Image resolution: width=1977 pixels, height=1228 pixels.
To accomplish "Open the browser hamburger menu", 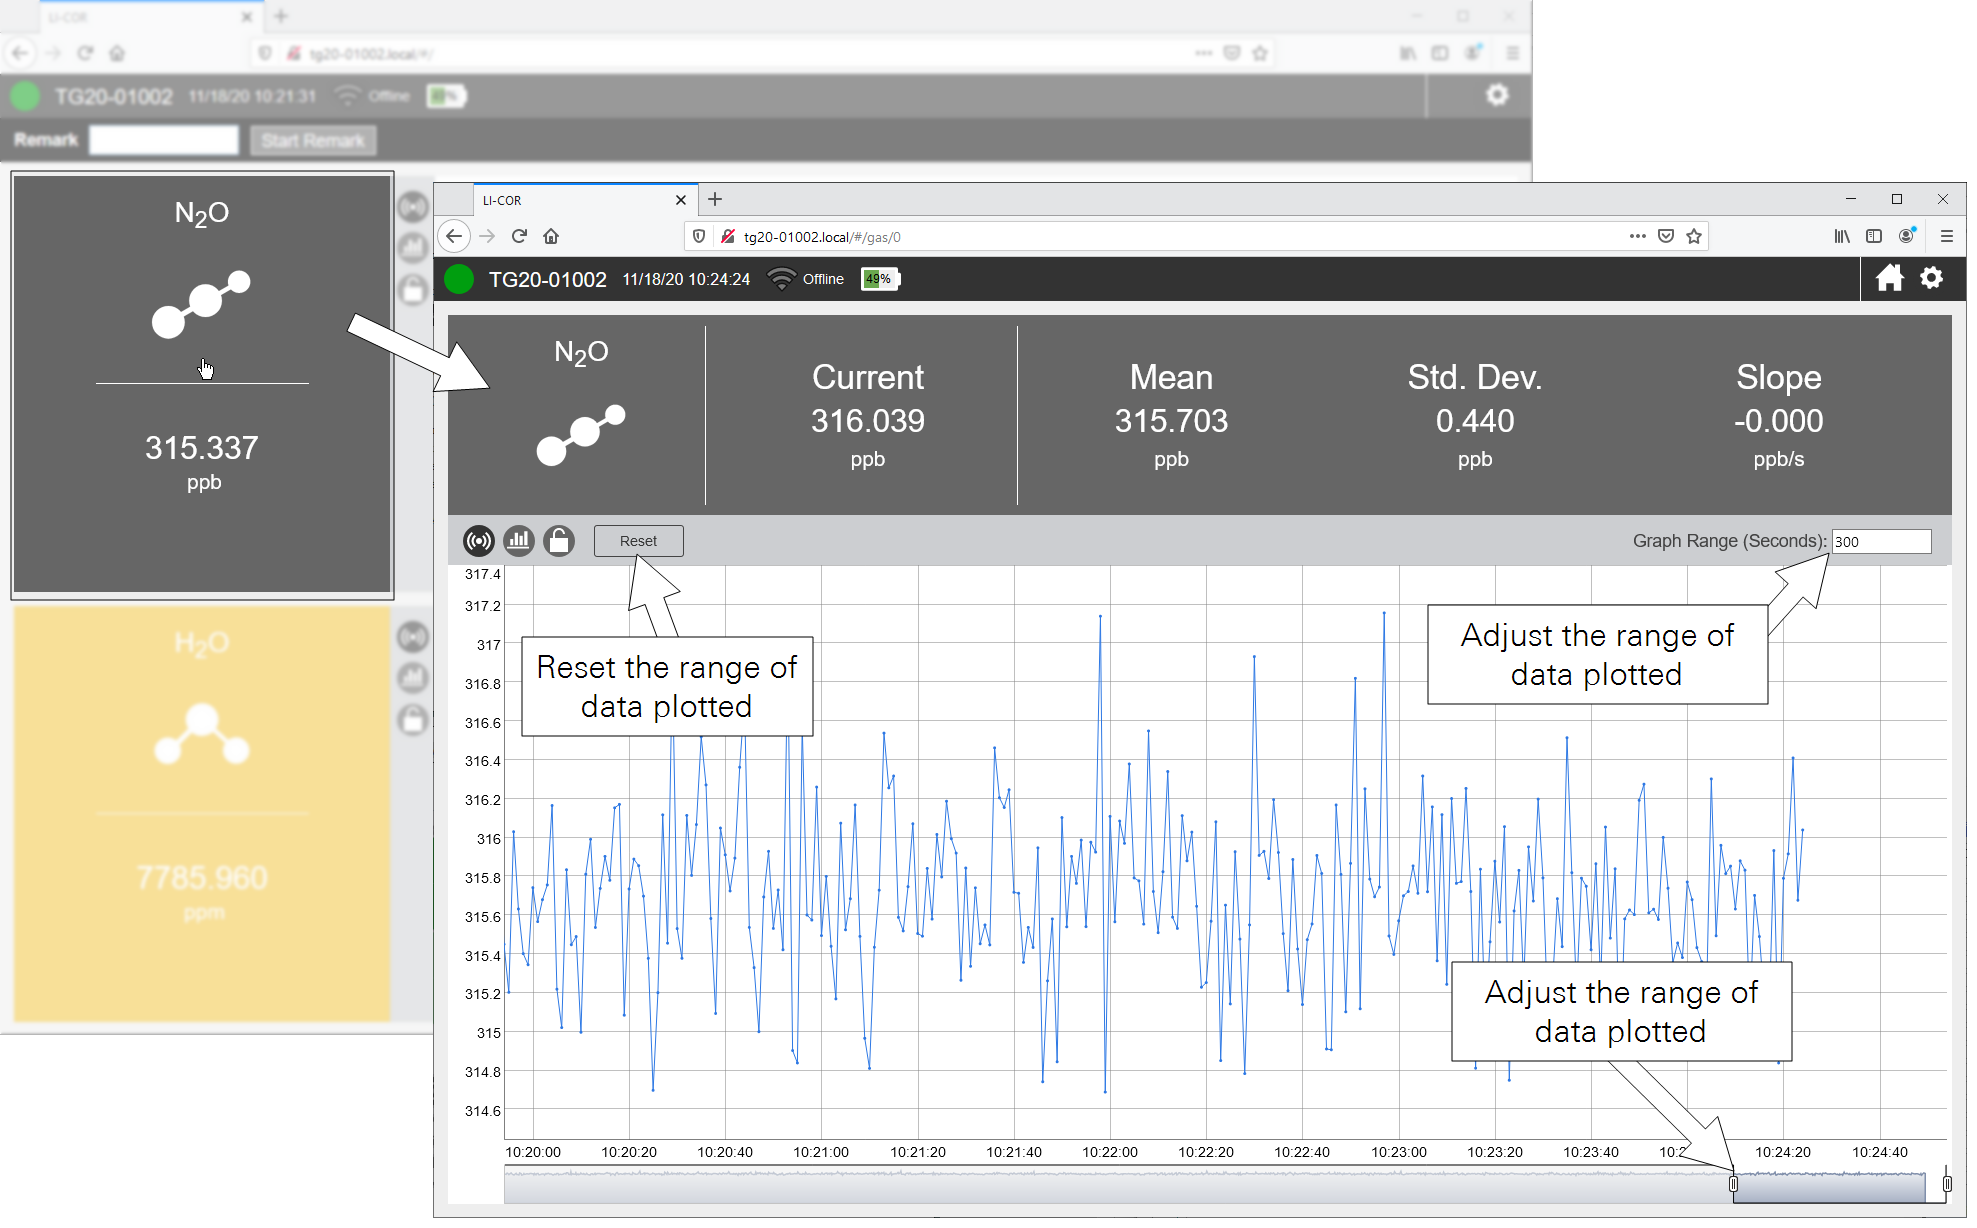I will 1946,236.
